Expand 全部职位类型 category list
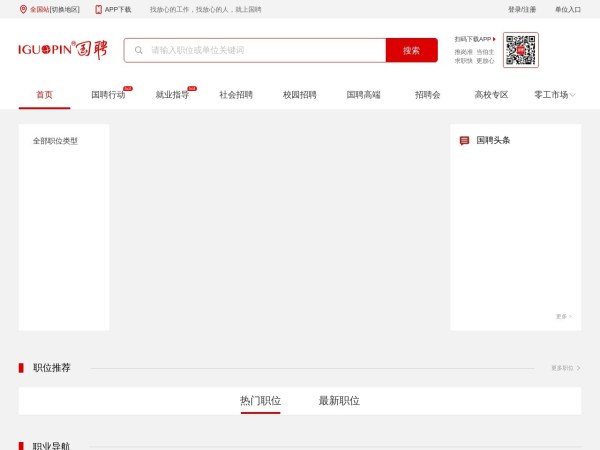The image size is (600, 450). click(55, 141)
